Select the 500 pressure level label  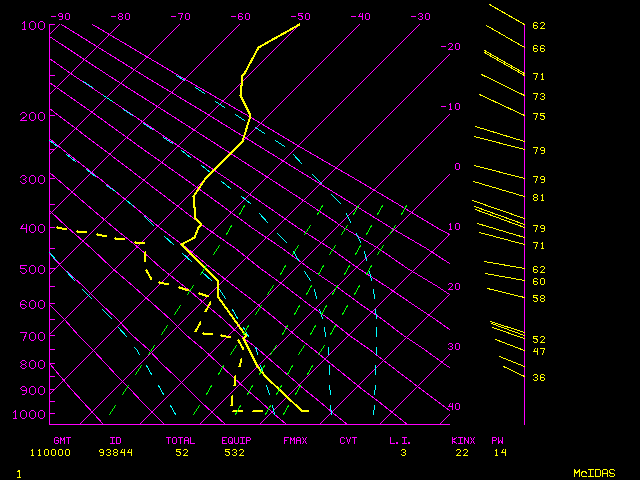point(33,269)
